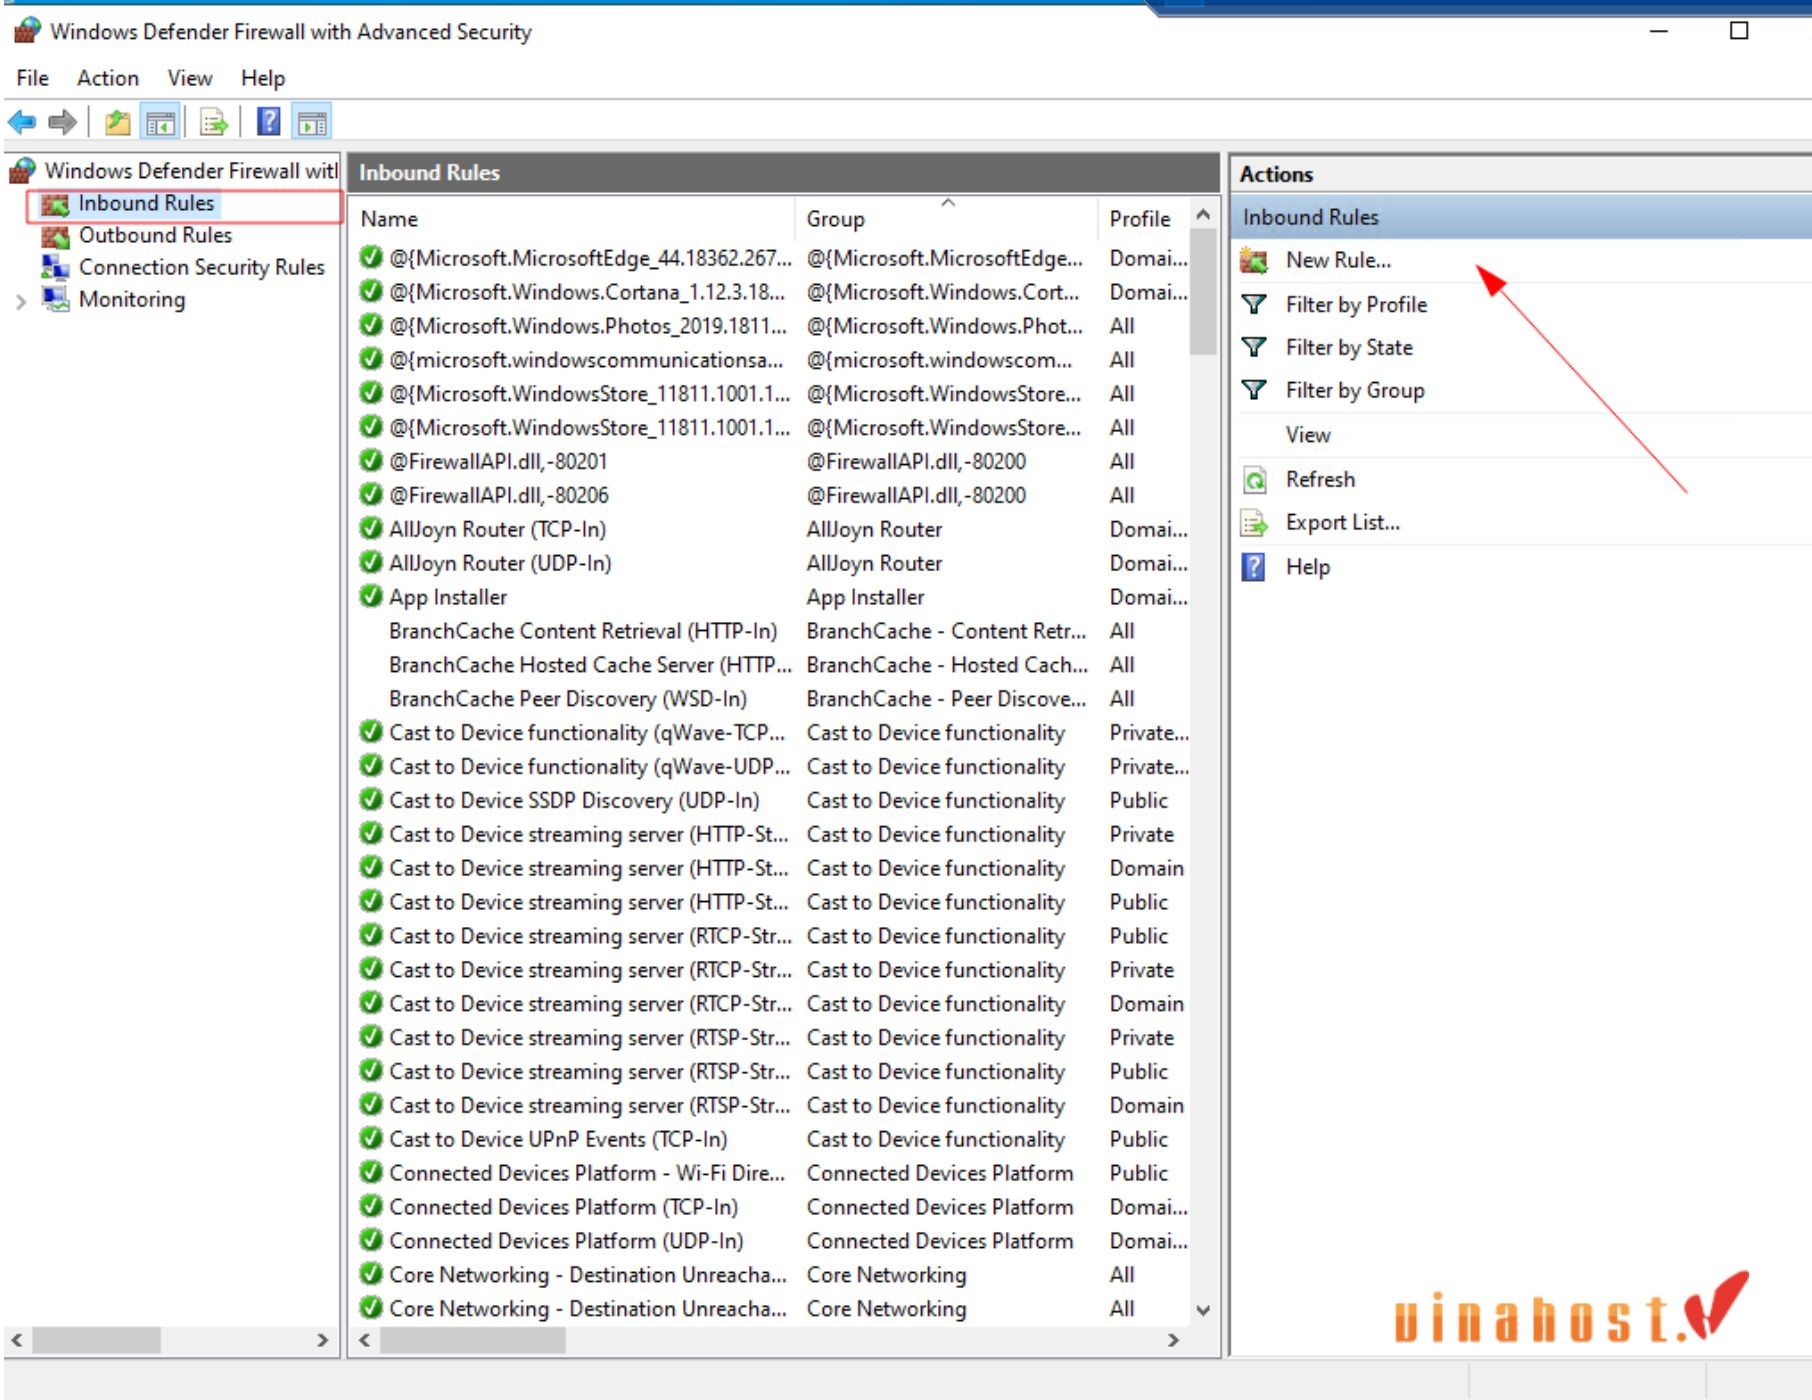Click the Monitoring tree icon

click(x=55, y=299)
